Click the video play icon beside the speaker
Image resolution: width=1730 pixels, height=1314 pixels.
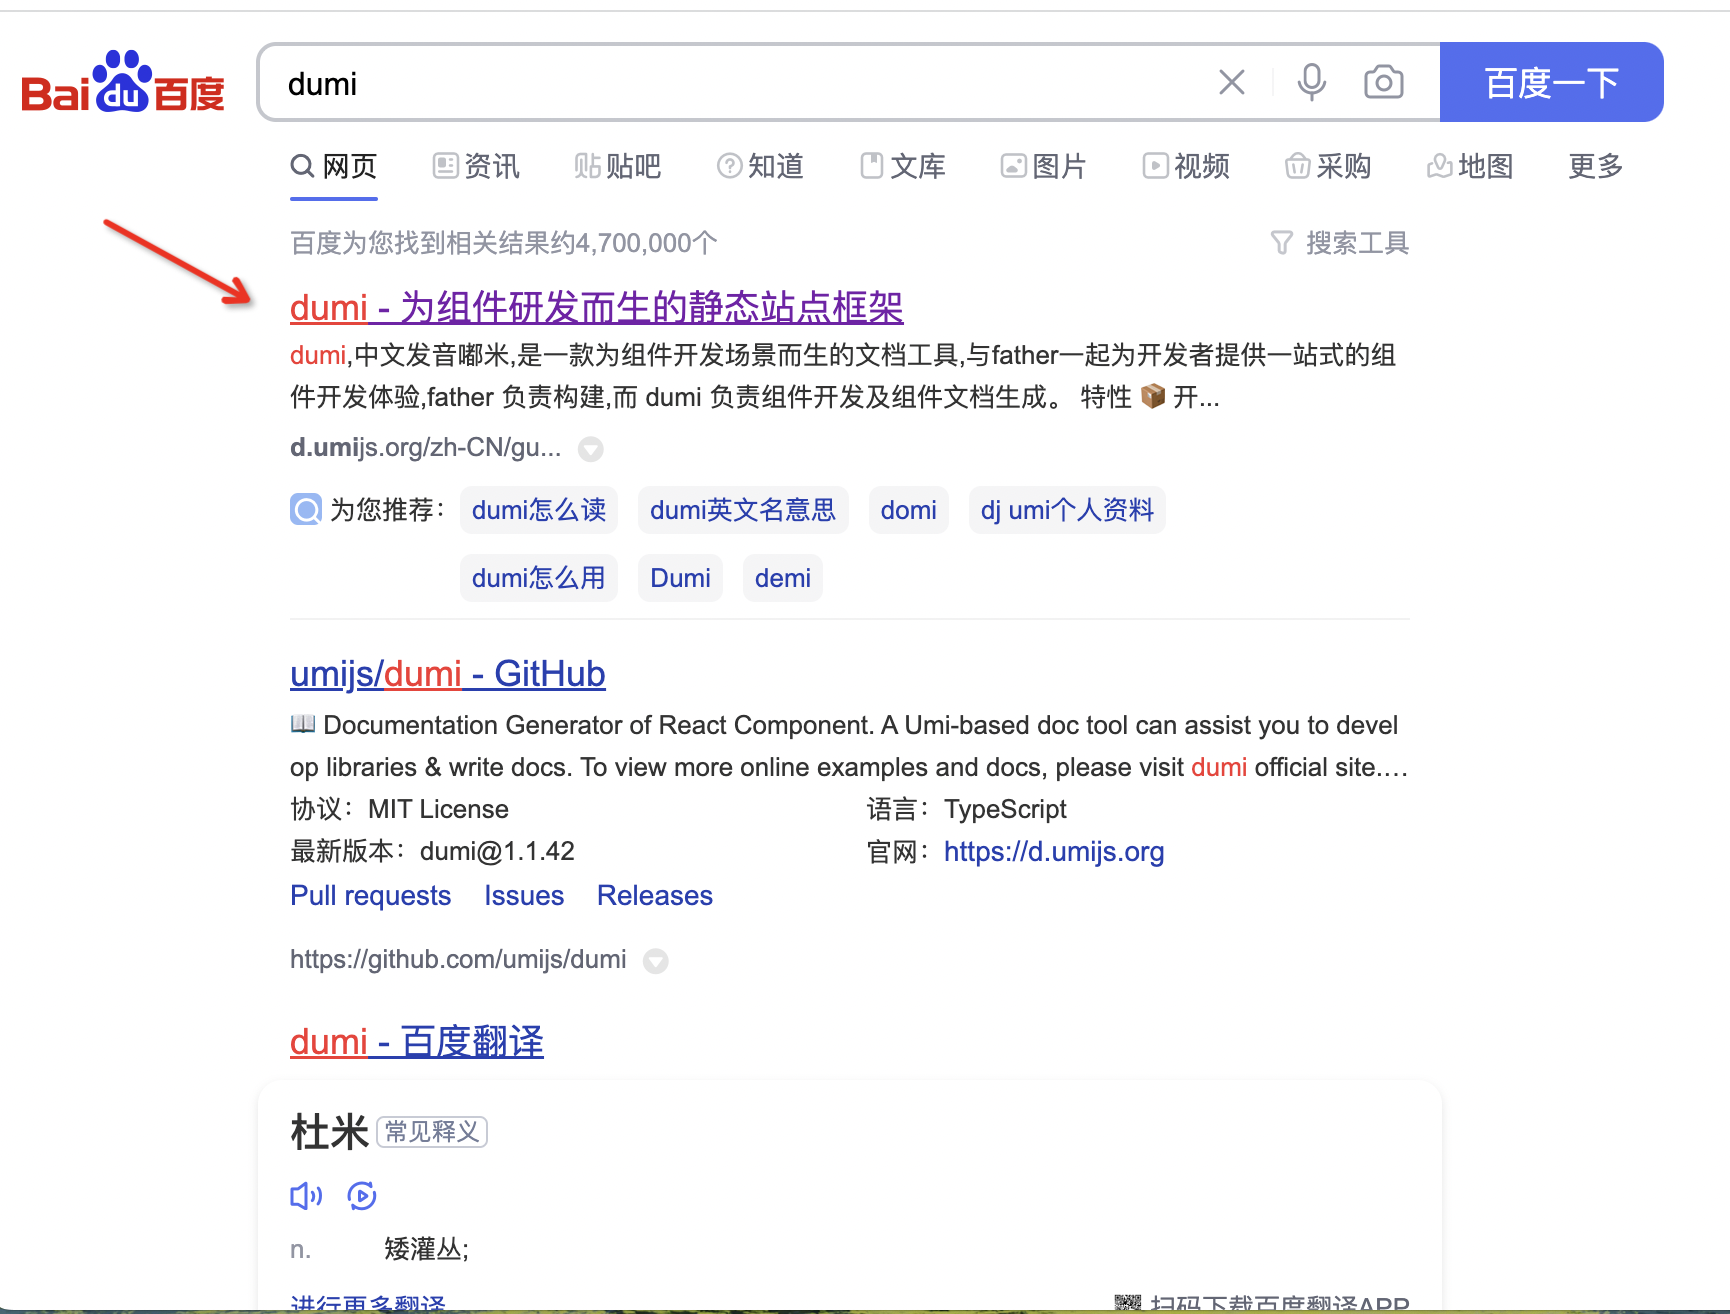pyautogui.click(x=362, y=1195)
